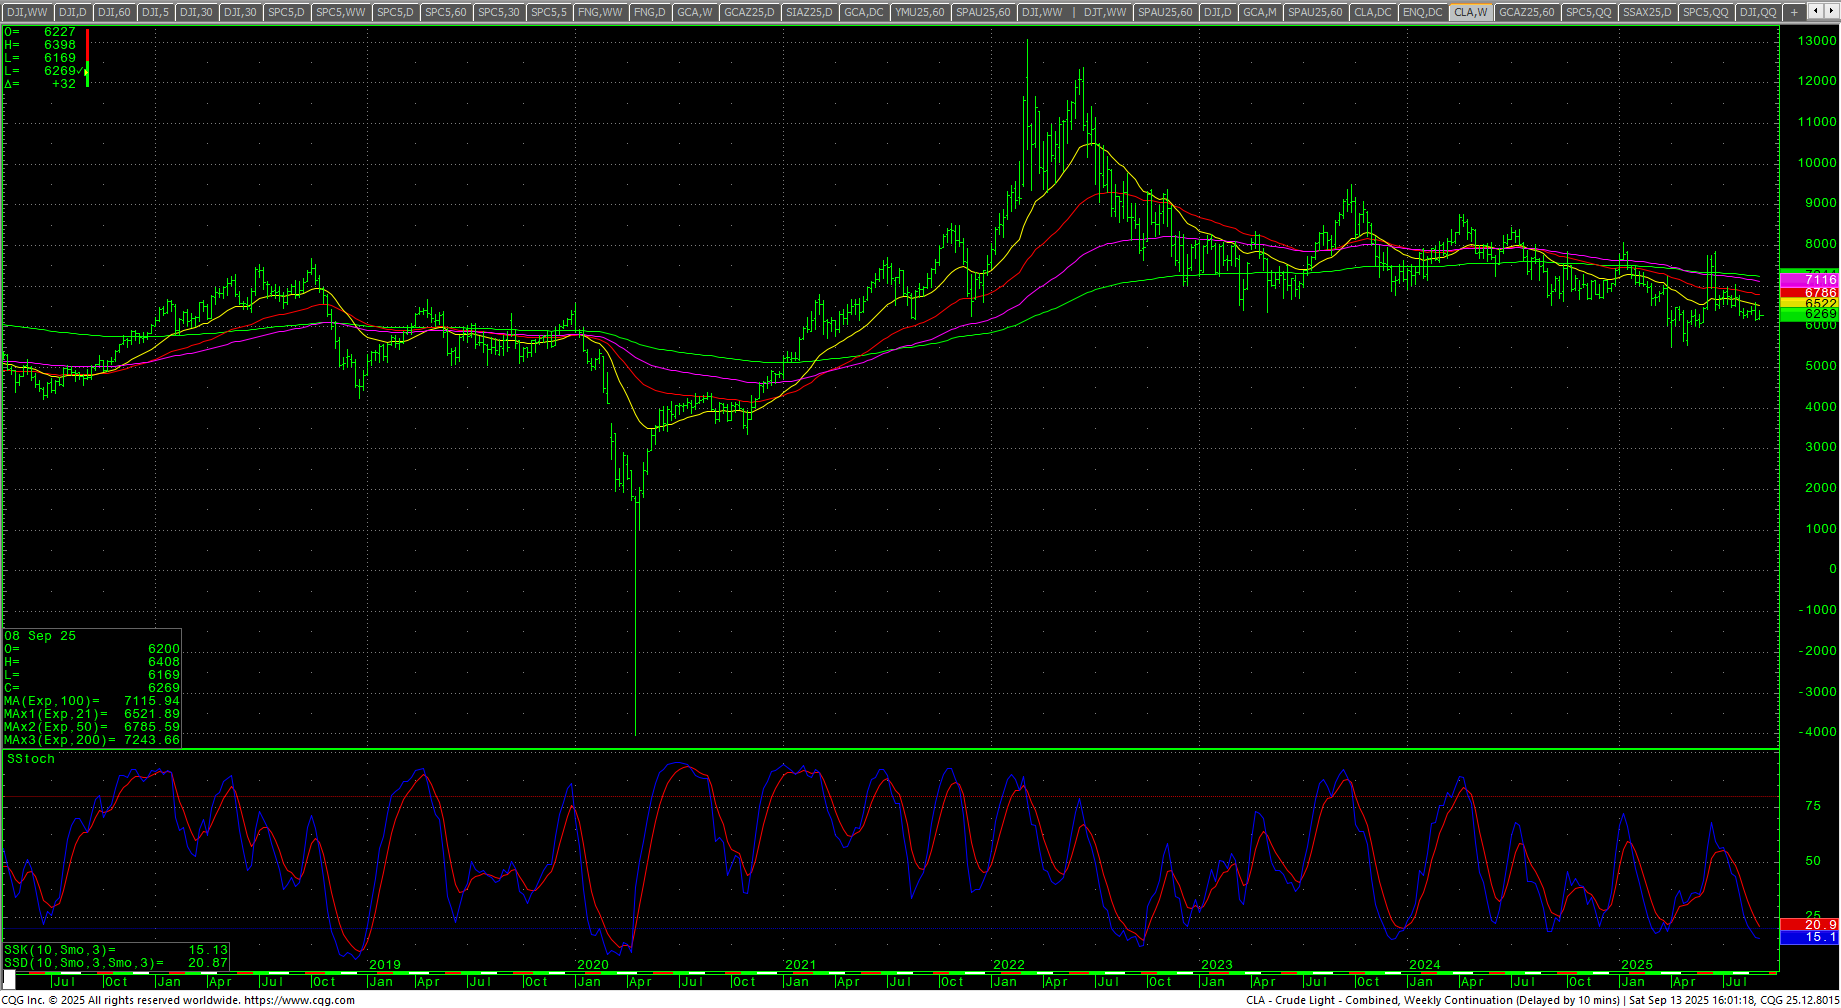Click the 2022 year marker on timeline

tap(1008, 965)
